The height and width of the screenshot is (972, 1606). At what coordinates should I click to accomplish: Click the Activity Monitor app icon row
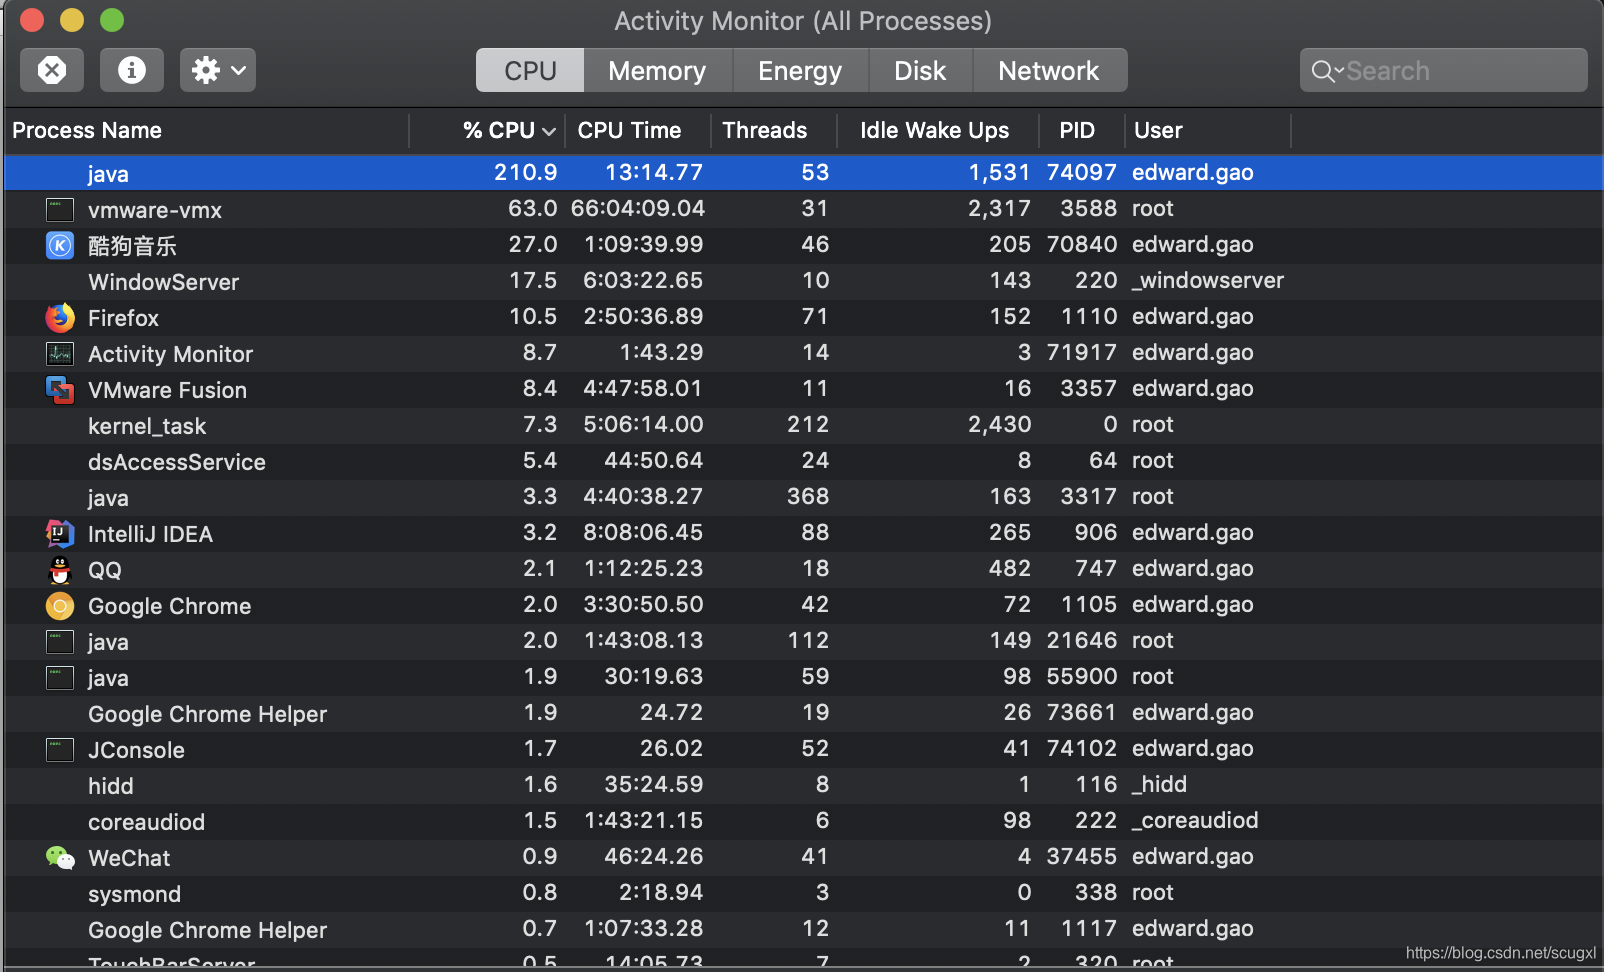[x=60, y=354]
